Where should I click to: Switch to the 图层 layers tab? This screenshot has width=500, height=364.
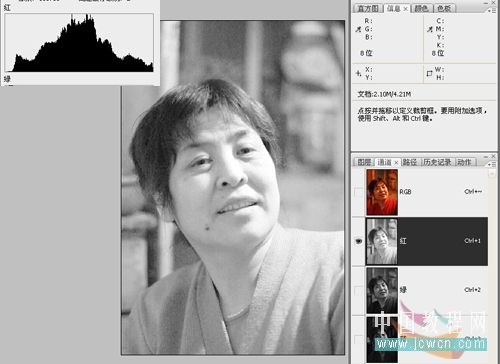click(364, 162)
